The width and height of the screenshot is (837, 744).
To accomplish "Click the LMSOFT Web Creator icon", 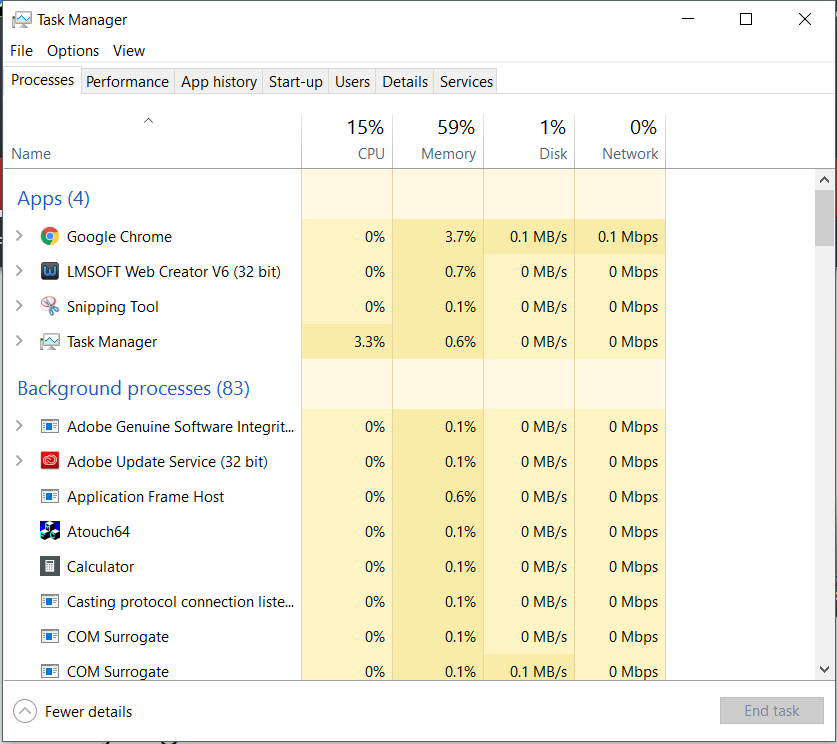I will click(50, 272).
